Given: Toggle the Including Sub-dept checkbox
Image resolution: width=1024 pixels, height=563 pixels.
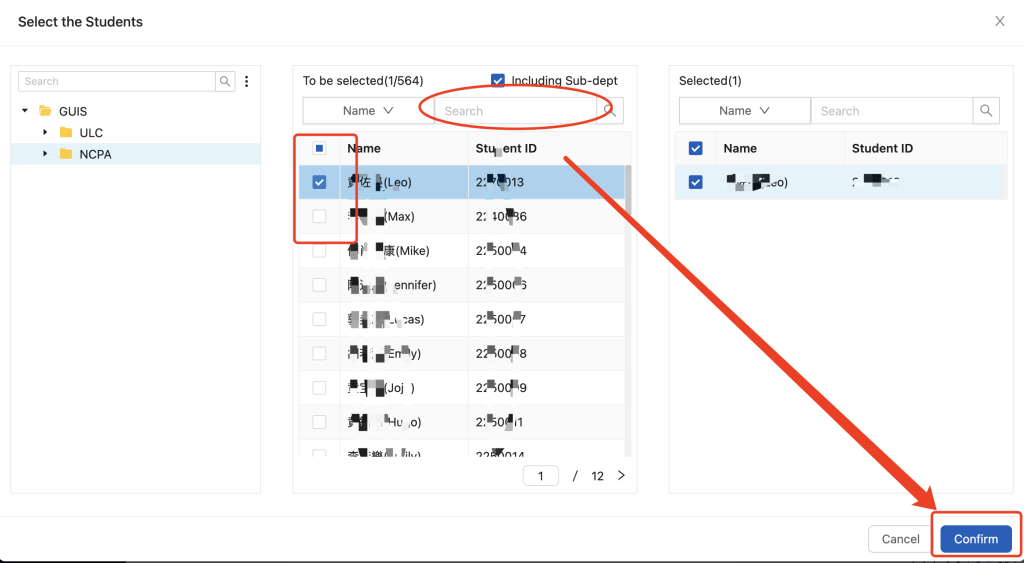Looking at the screenshot, I should point(498,81).
